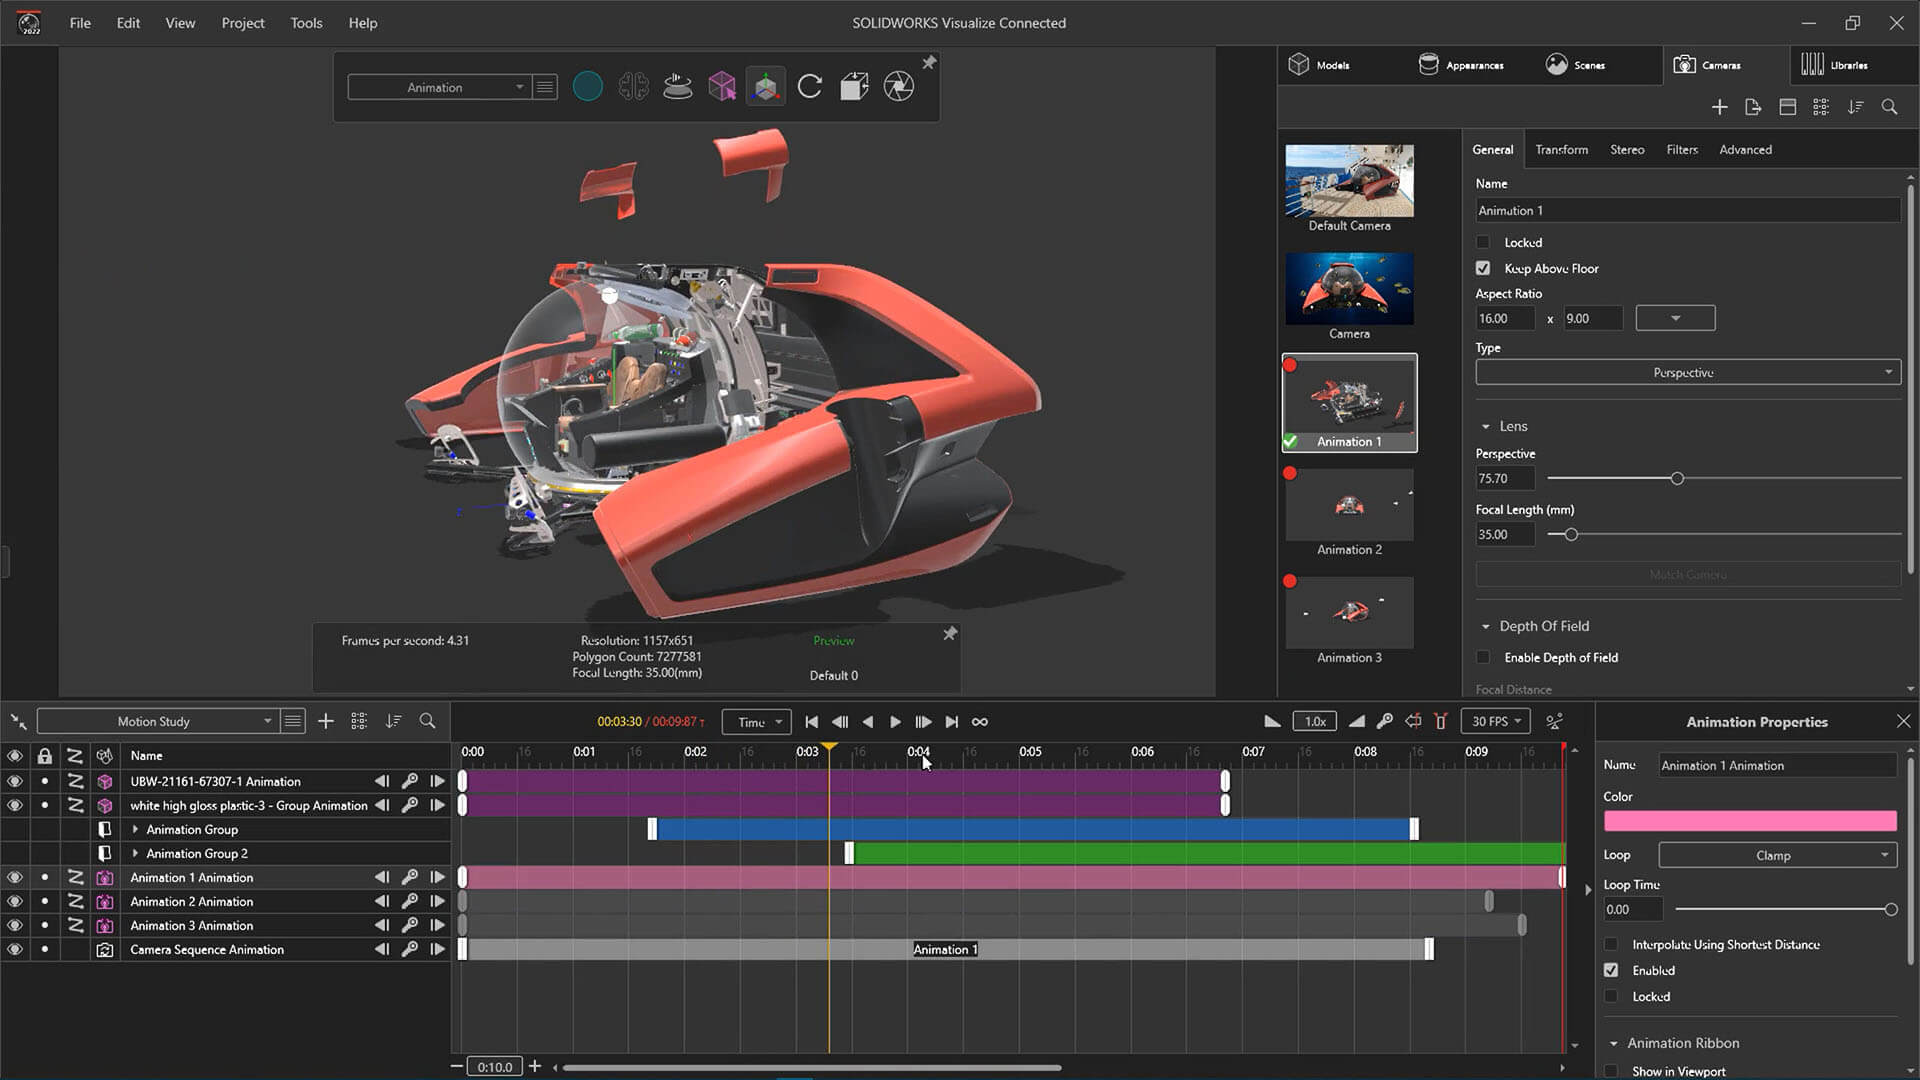Open the Filters tab
Screen dimensions: 1920x1080
1682,150
